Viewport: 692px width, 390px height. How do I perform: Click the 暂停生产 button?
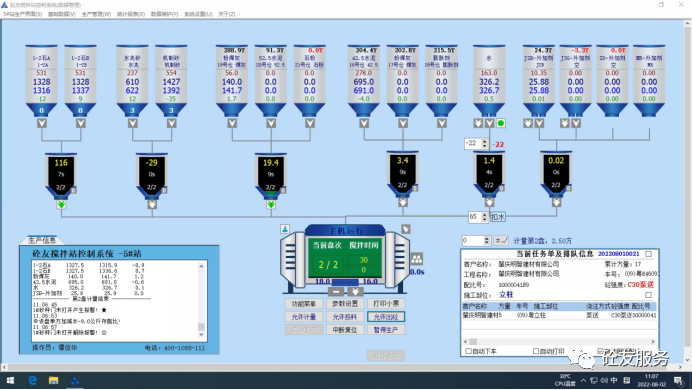click(x=386, y=330)
